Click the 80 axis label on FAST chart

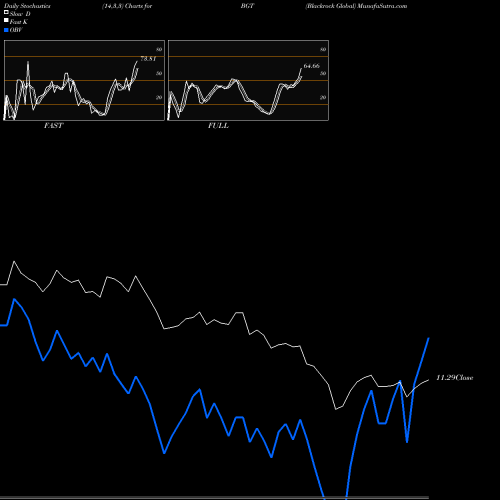pyautogui.click(x=159, y=49)
